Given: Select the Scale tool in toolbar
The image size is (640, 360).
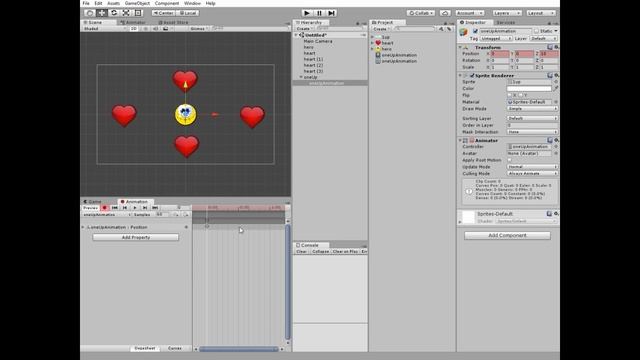Looking at the screenshot, I should [x=126, y=13].
